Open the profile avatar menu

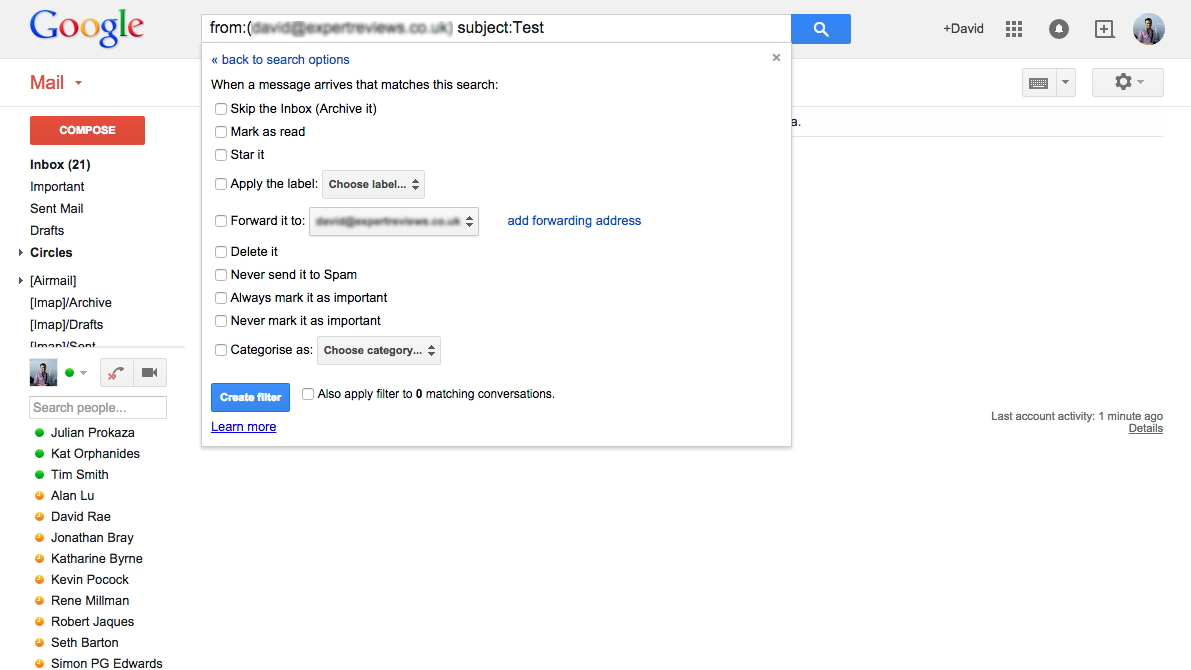[1148, 29]
